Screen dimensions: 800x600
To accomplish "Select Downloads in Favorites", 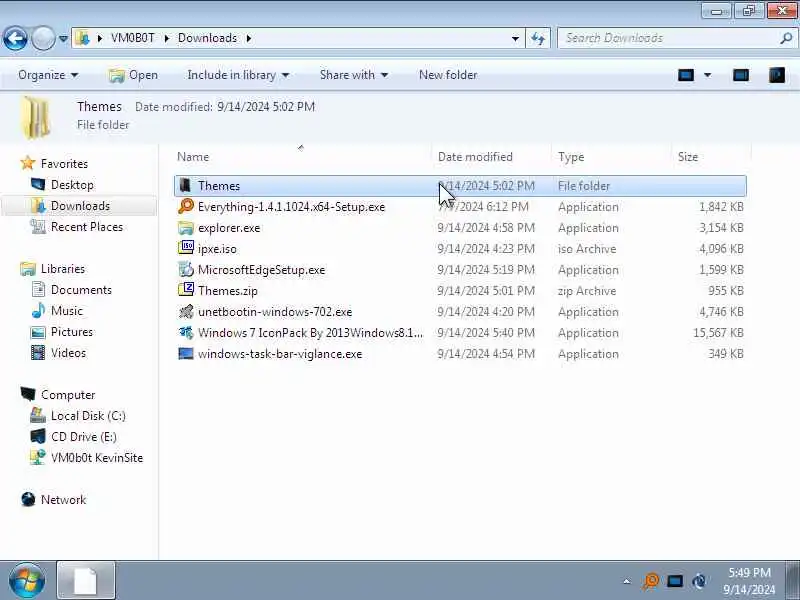I will (80, 206).
